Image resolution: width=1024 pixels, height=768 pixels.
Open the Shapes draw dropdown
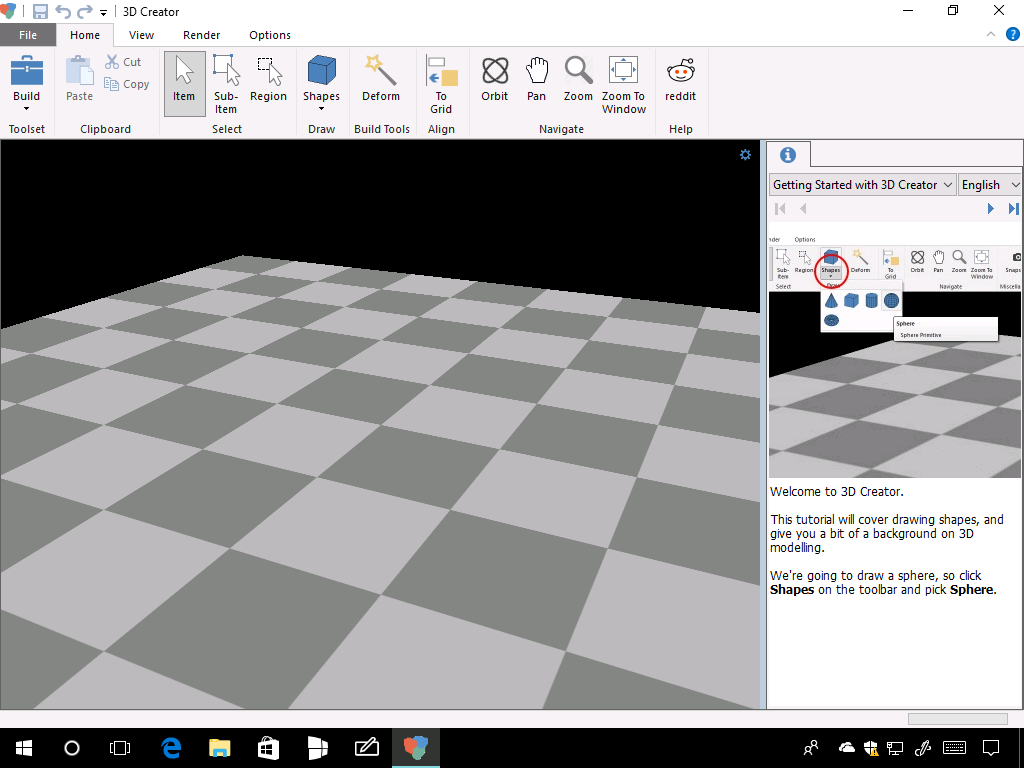[321, 84]
